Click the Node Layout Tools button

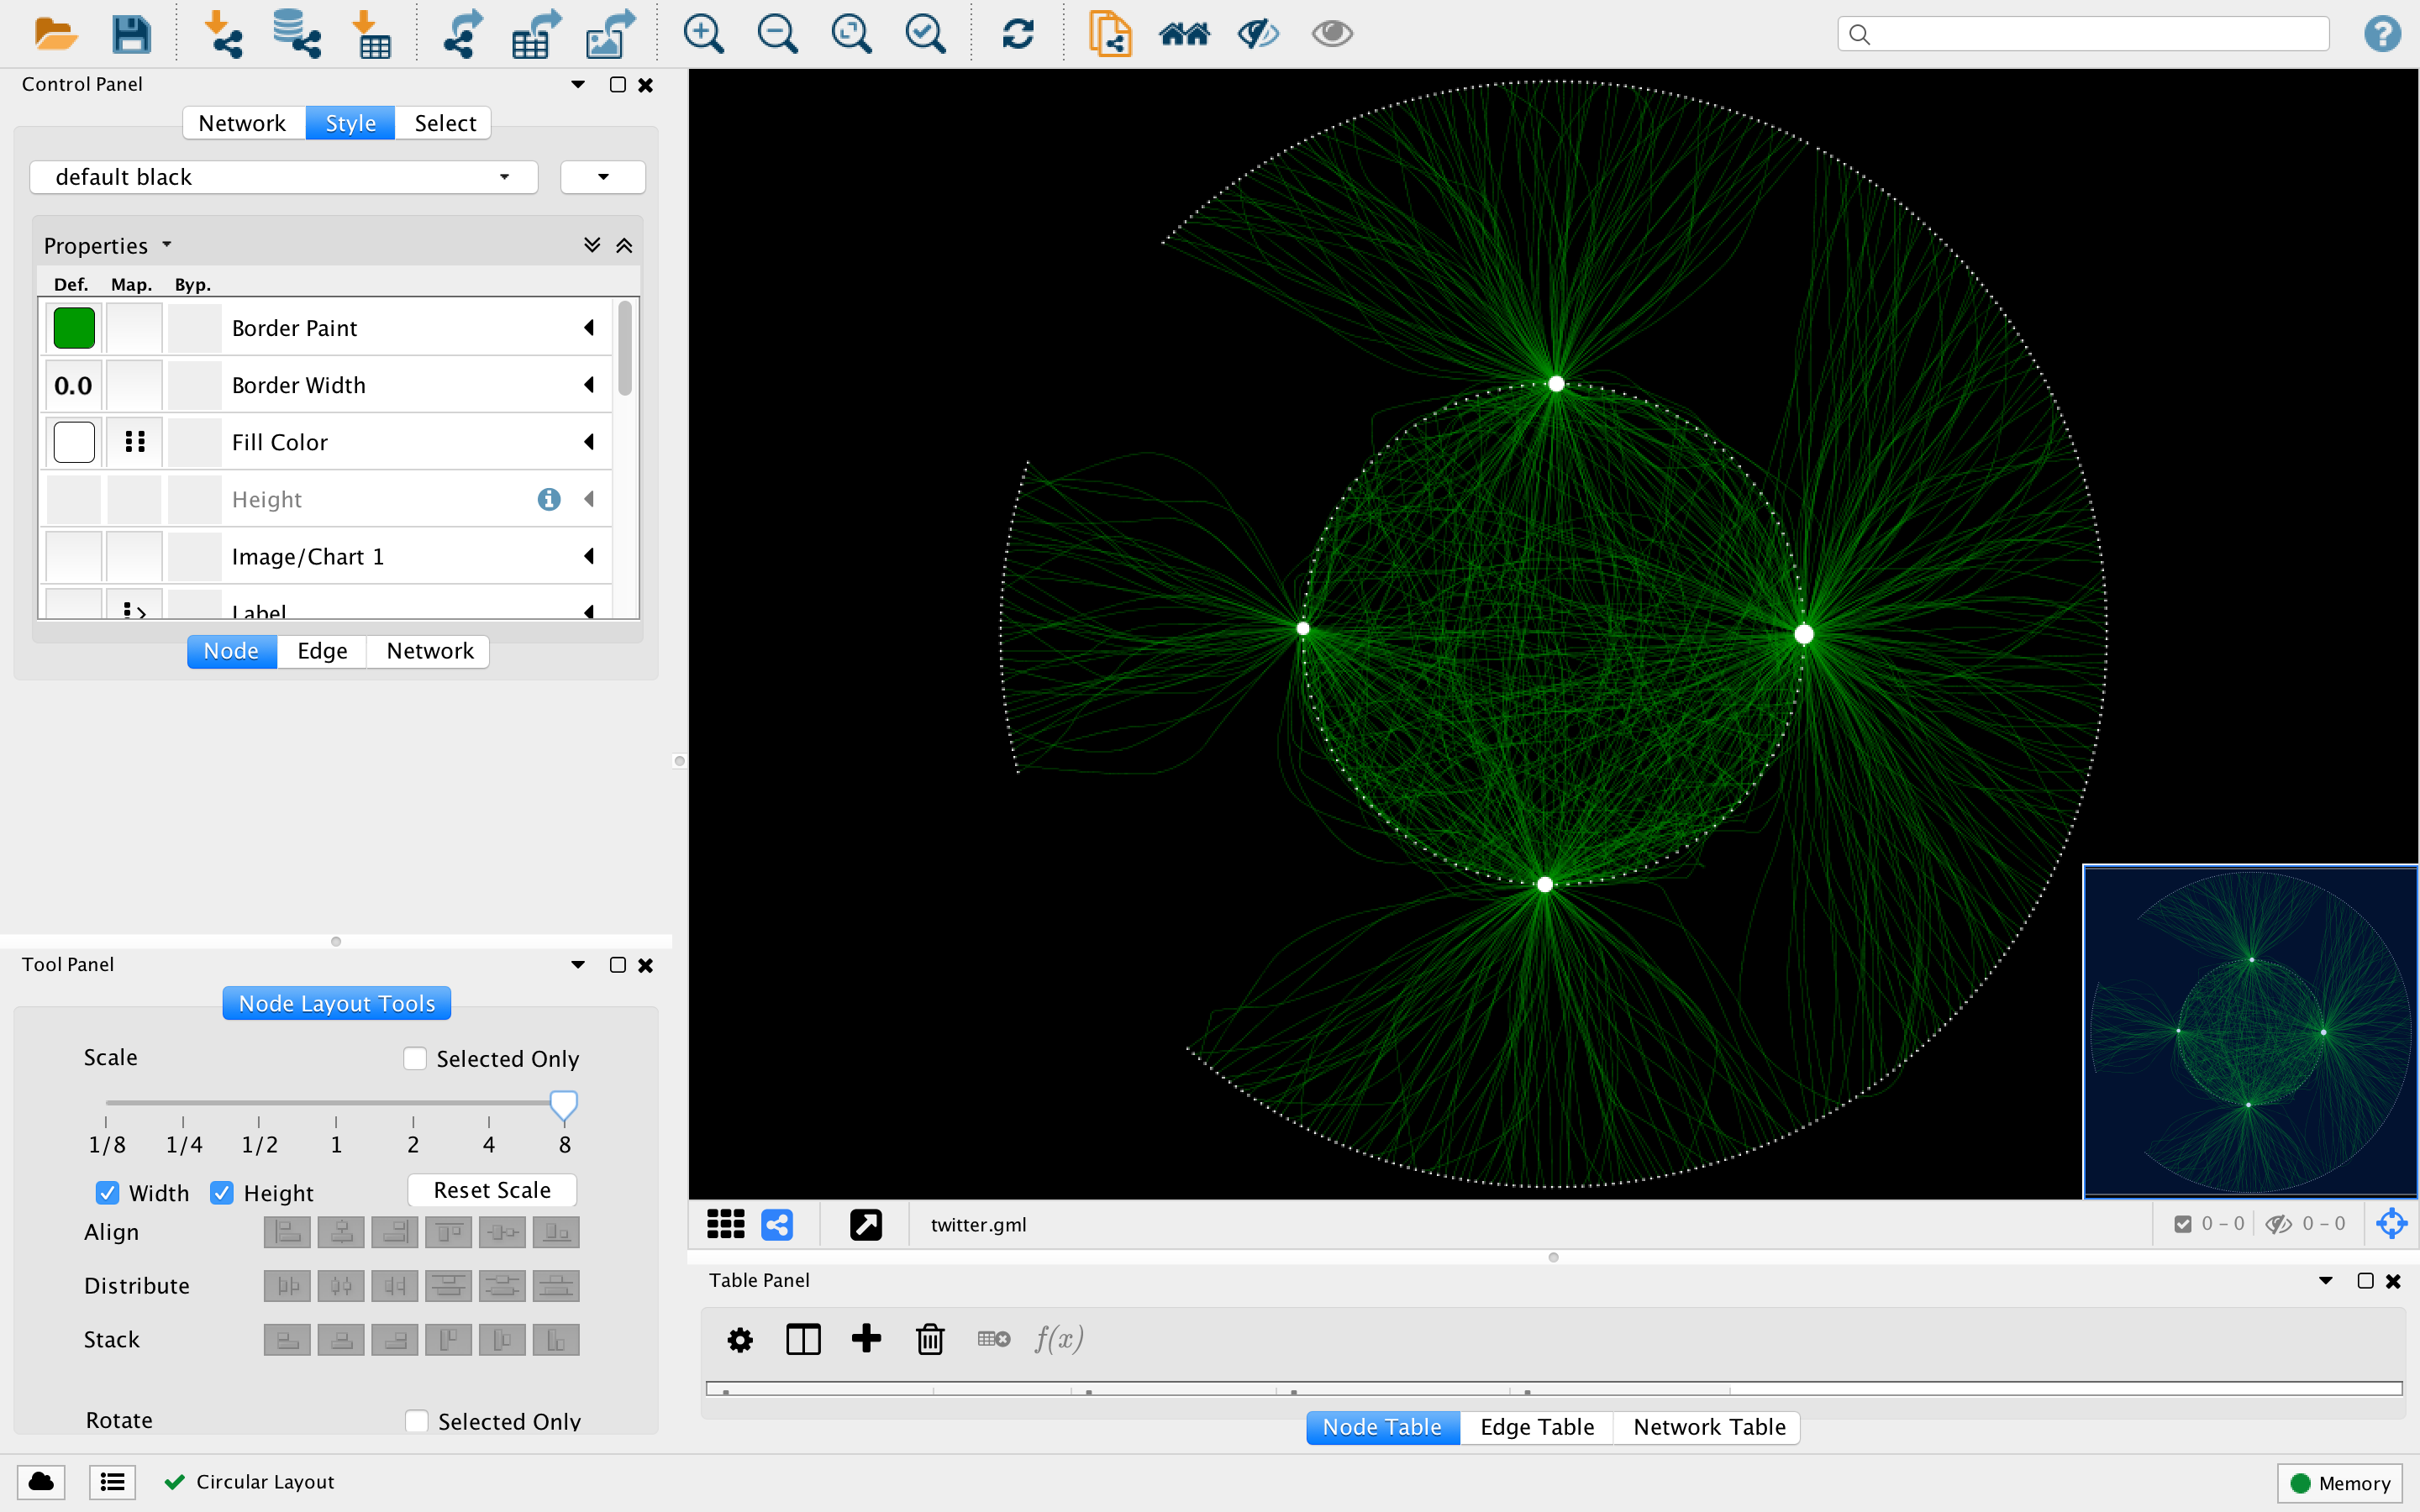point(336,1003)
